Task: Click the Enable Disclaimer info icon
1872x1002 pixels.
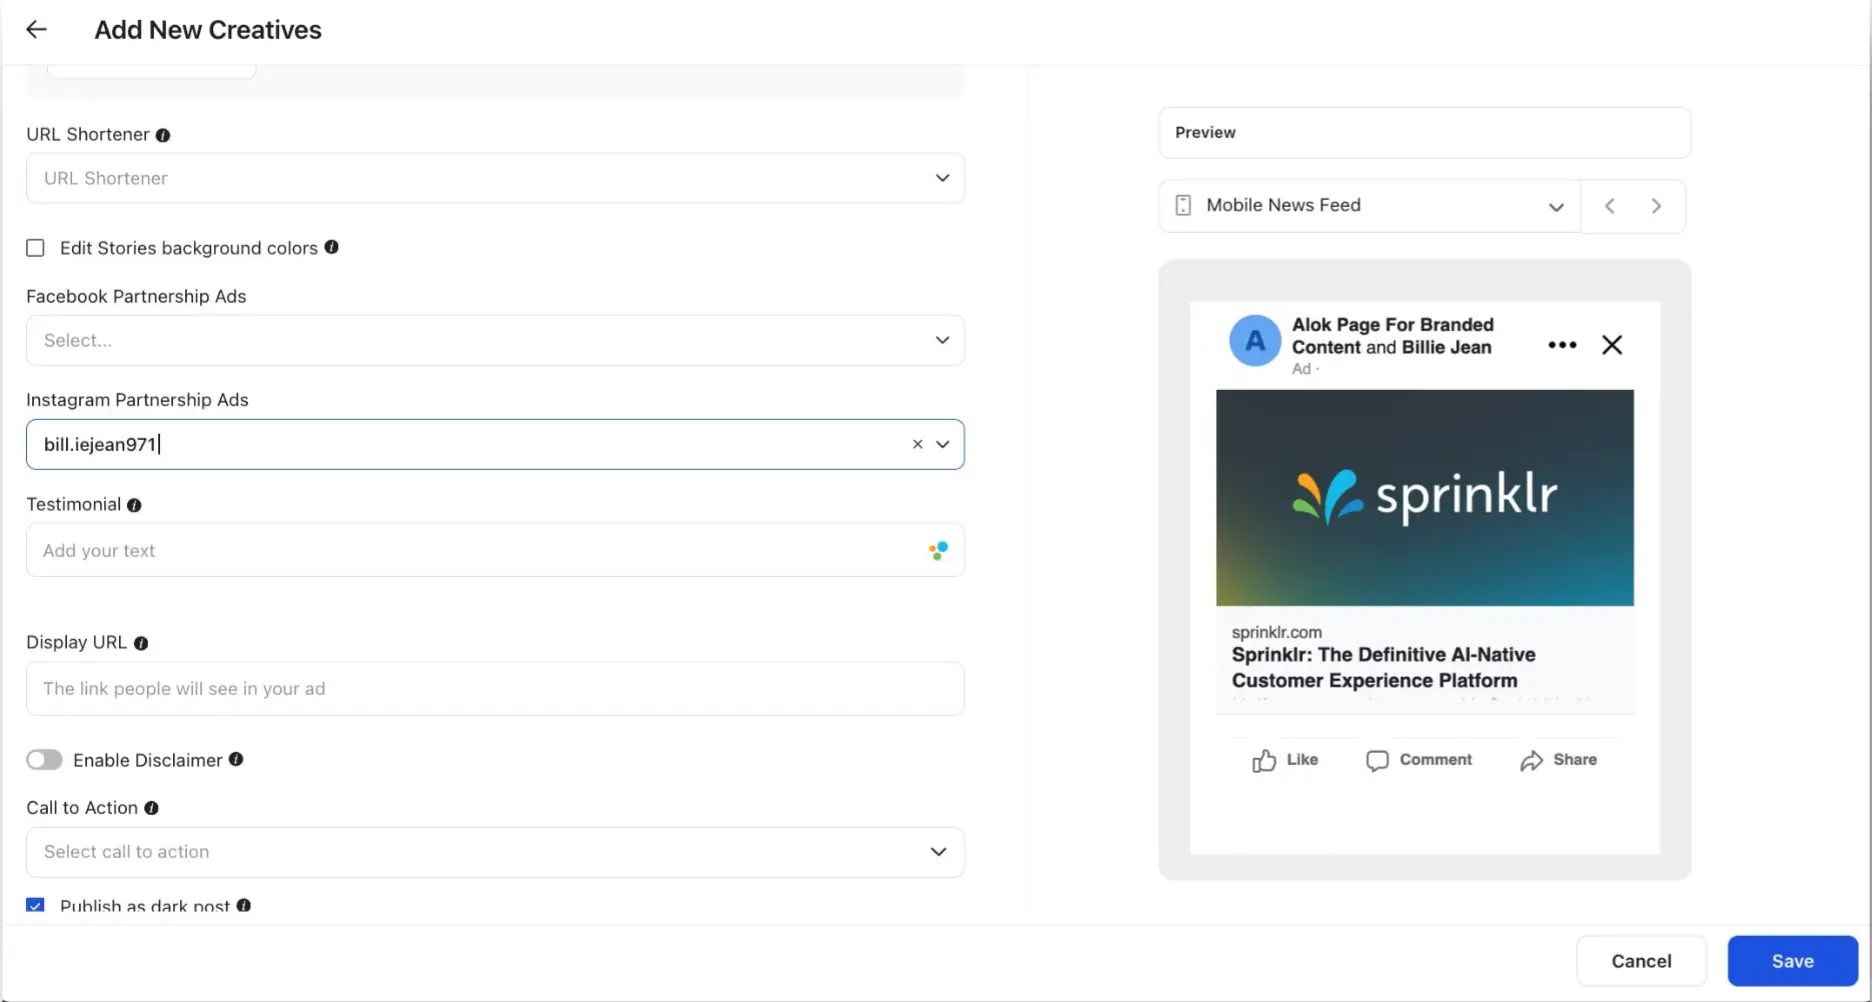Action: [x=236, y=759]
